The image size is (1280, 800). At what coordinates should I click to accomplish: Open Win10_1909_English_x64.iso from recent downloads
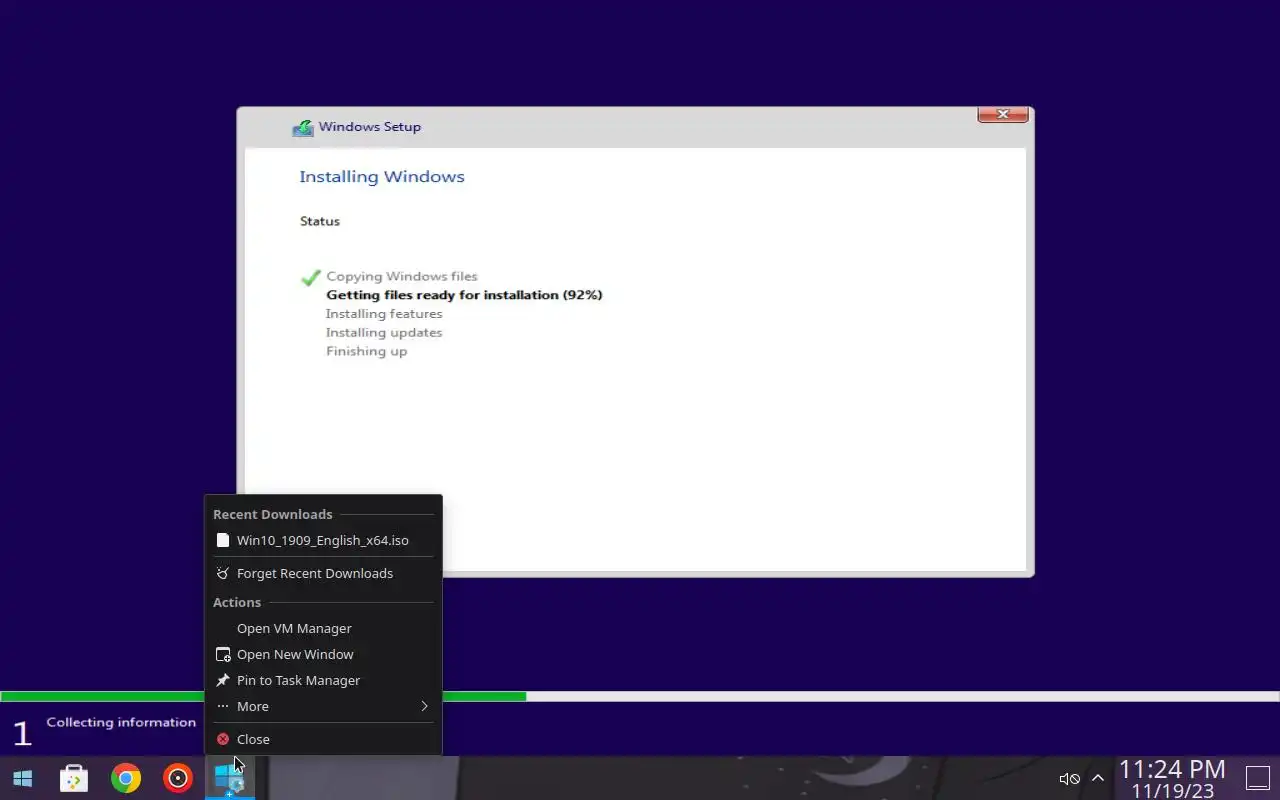click(323, 540)
